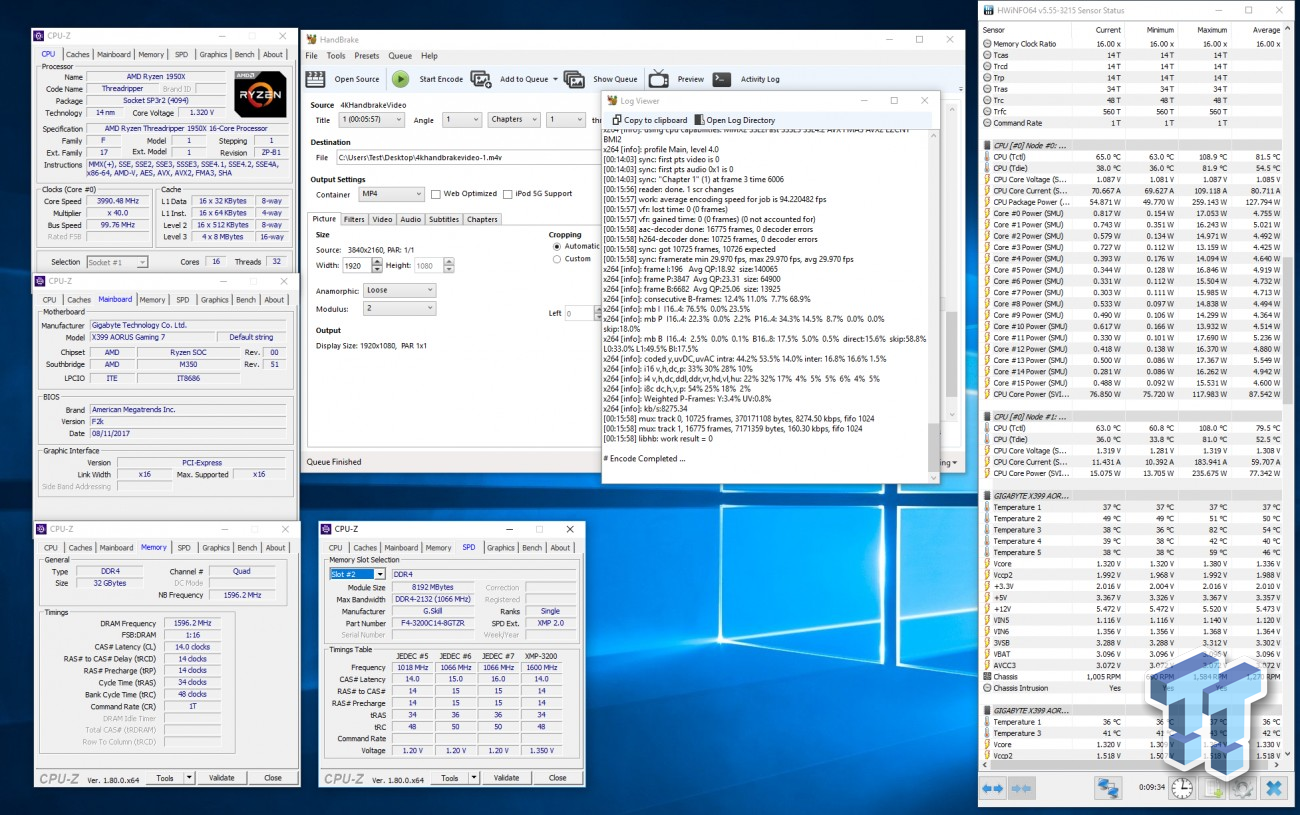
Task: Open the Title dropdown showing 1 (00:05:57)
Action: click(372, 119)
